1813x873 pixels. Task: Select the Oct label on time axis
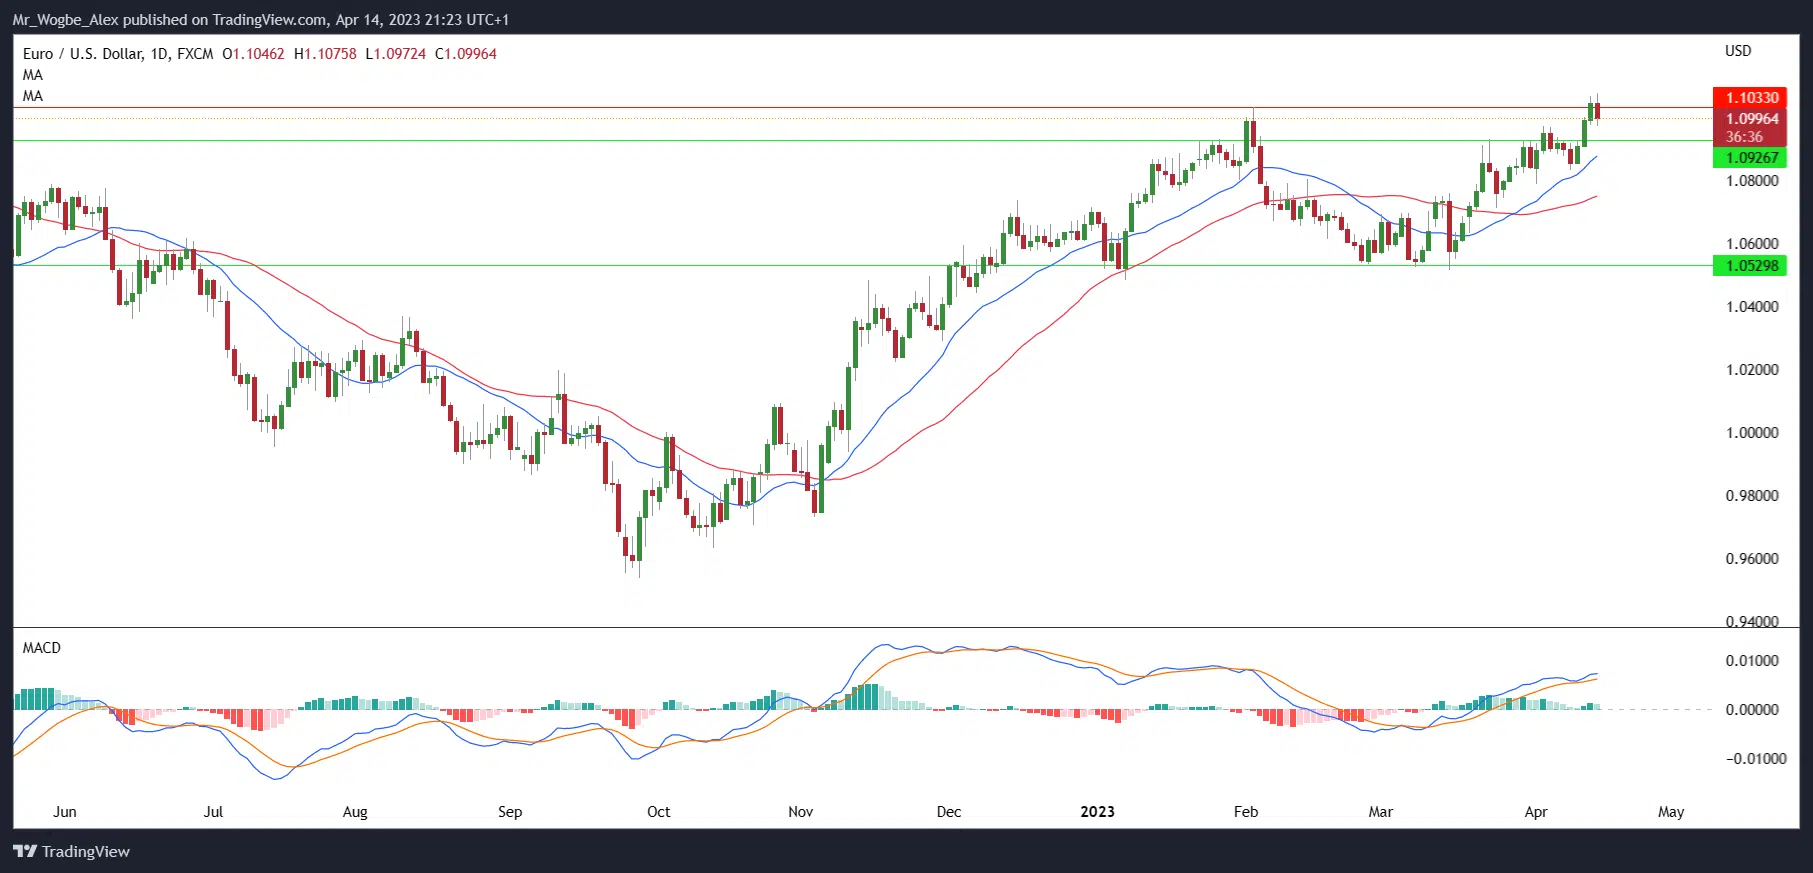coord(658,812)
